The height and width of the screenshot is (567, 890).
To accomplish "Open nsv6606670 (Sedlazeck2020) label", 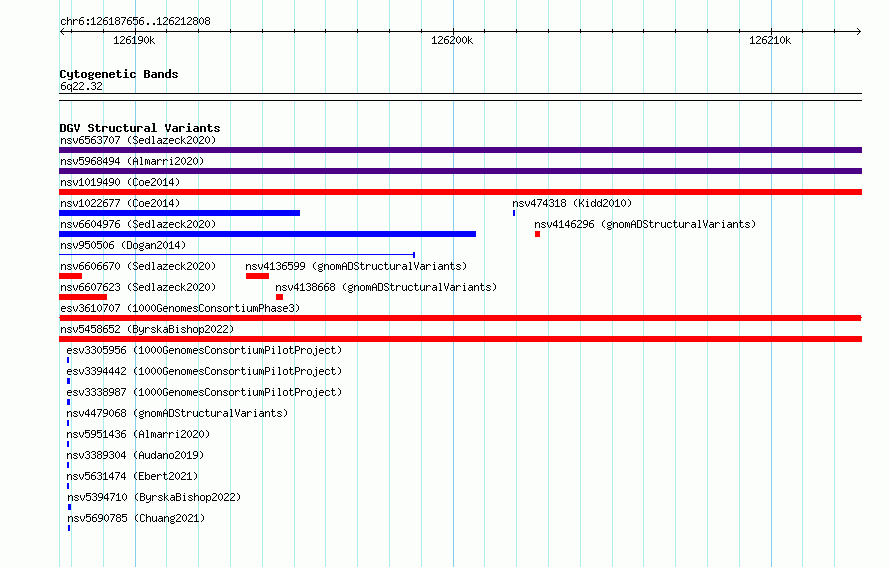I will (138, 266).
